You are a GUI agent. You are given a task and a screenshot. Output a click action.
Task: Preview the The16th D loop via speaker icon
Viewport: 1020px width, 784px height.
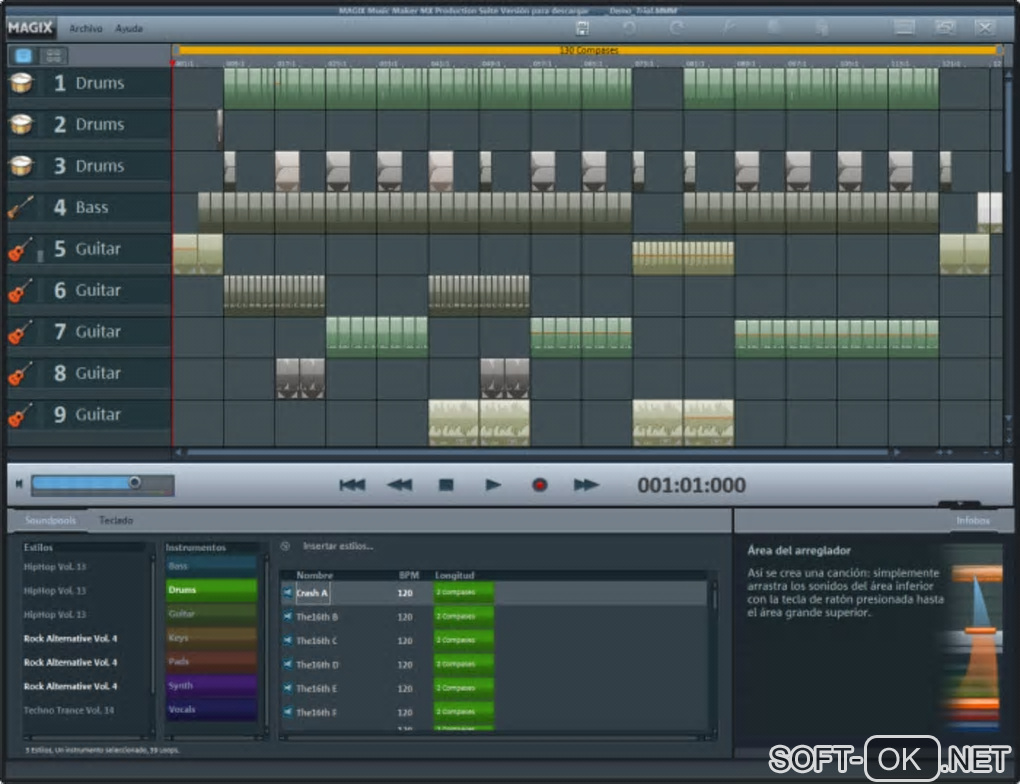(x=288, y=664)
